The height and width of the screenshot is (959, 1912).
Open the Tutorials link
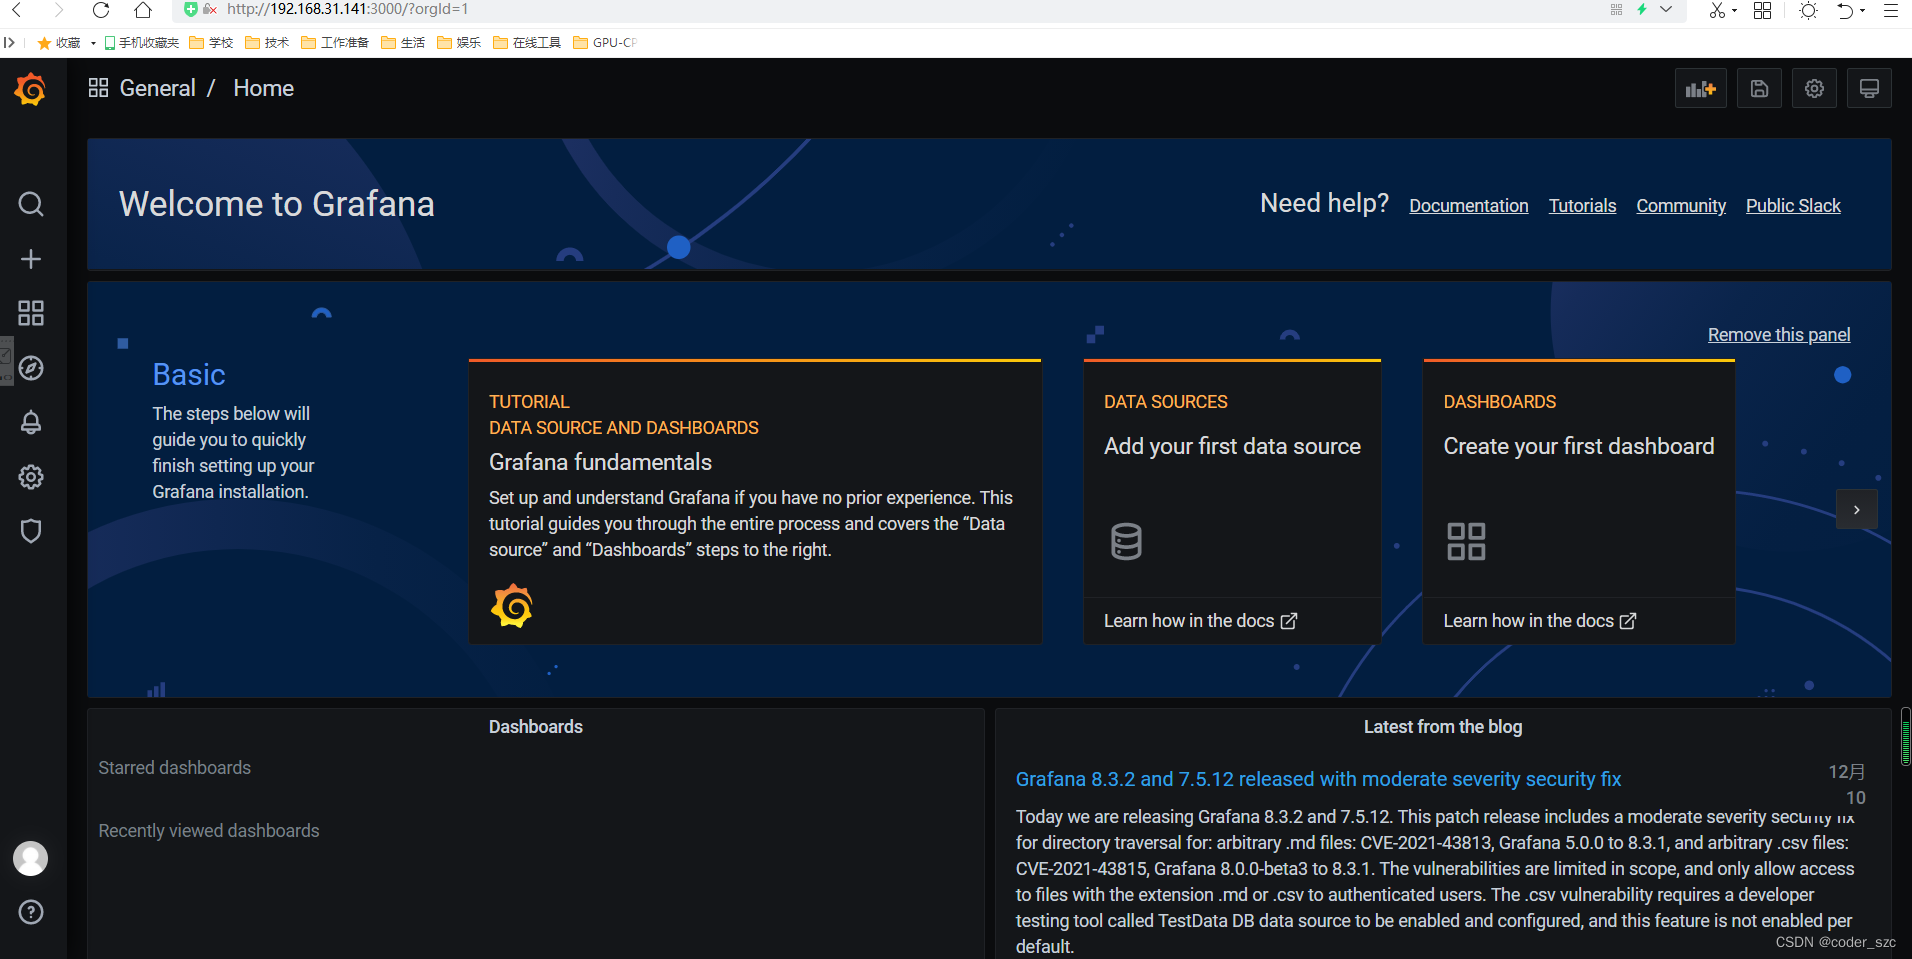[1582, 206]
